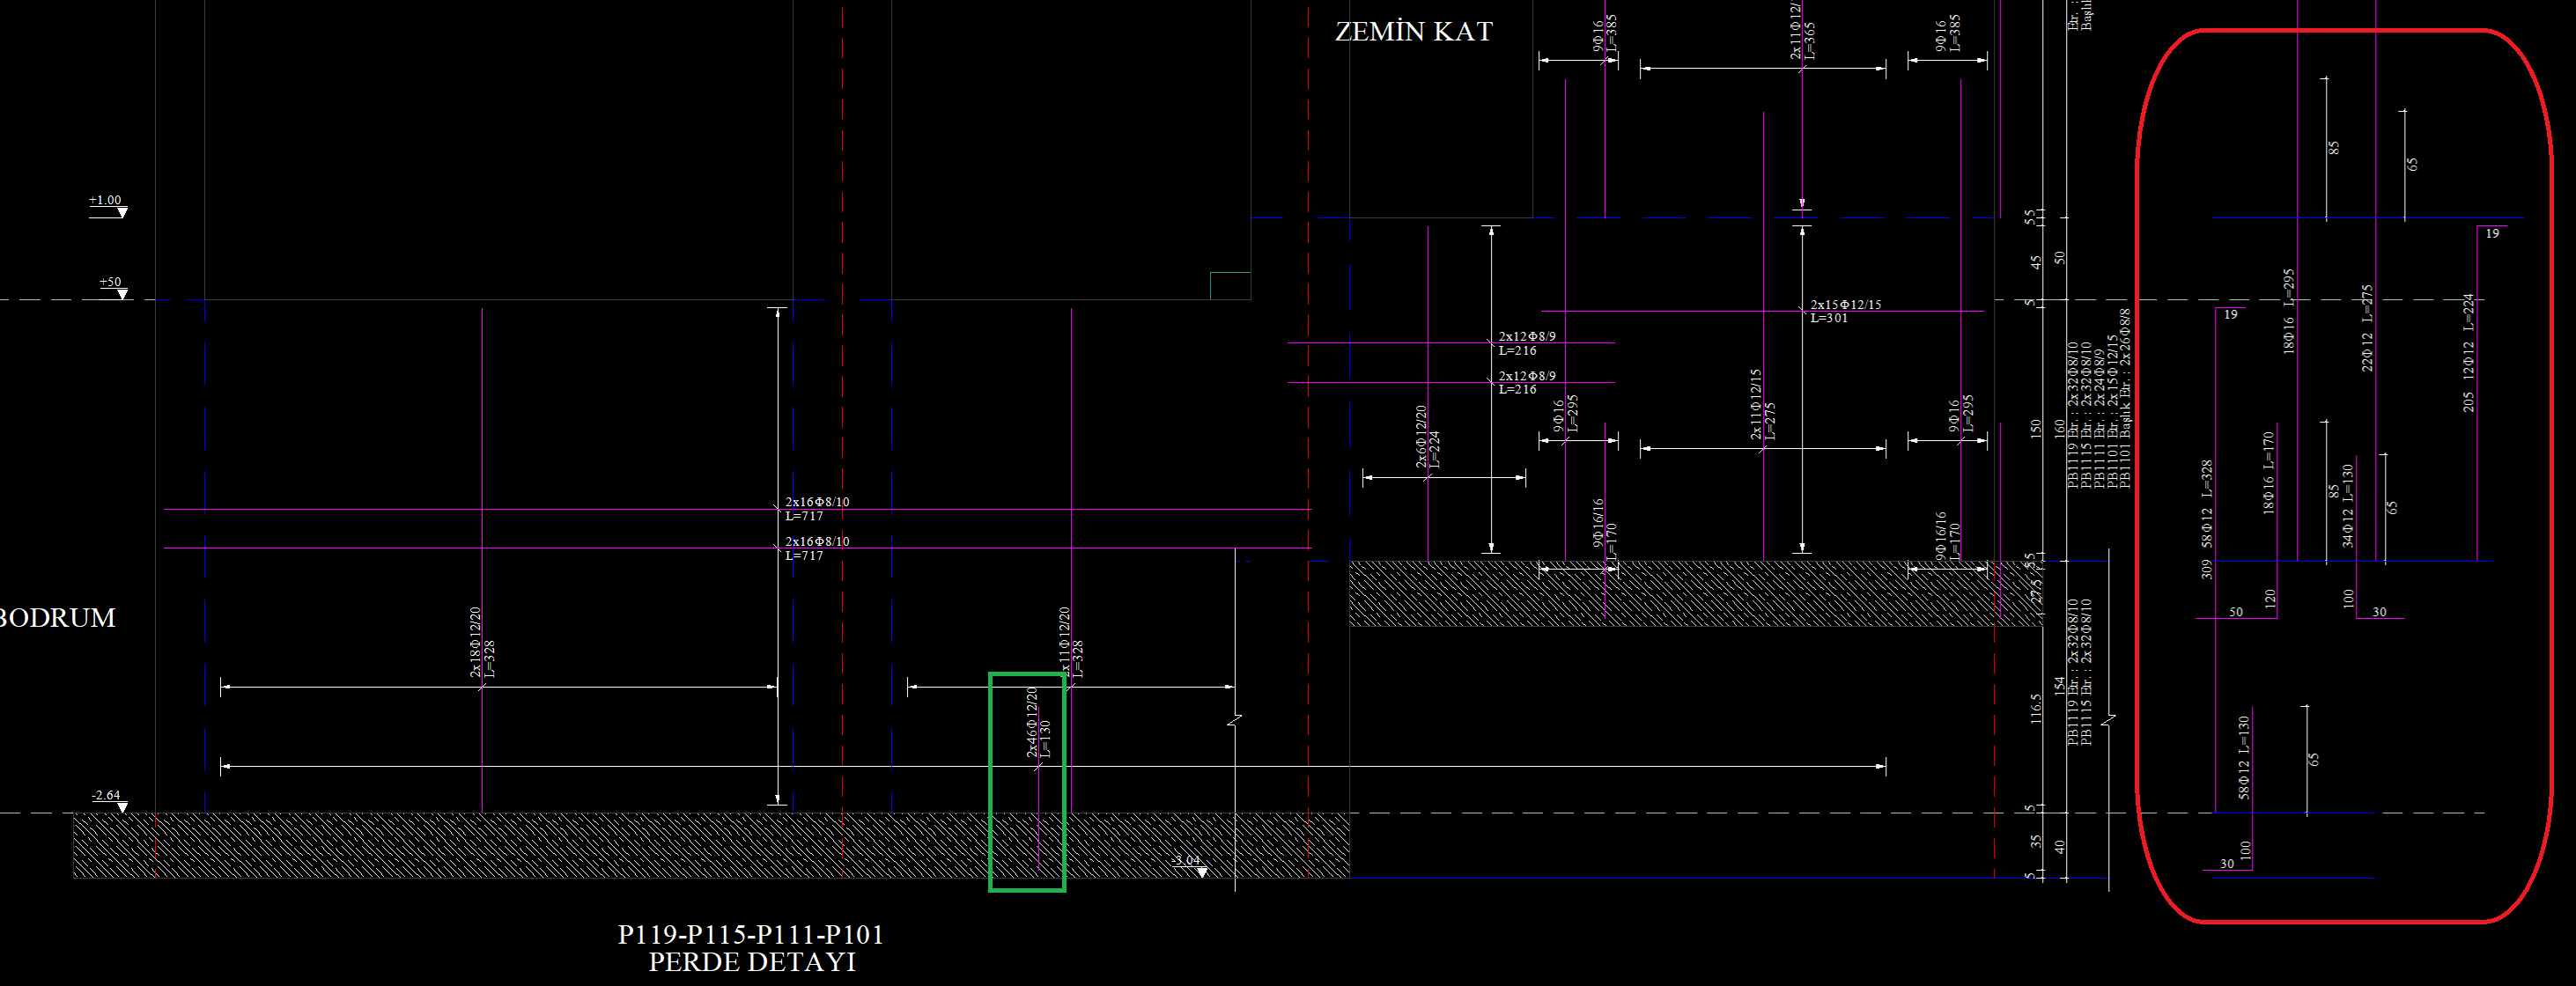
Task: Click the 58Φ12 L=328 bar in red outline
Action: (x=2206, y=505)
